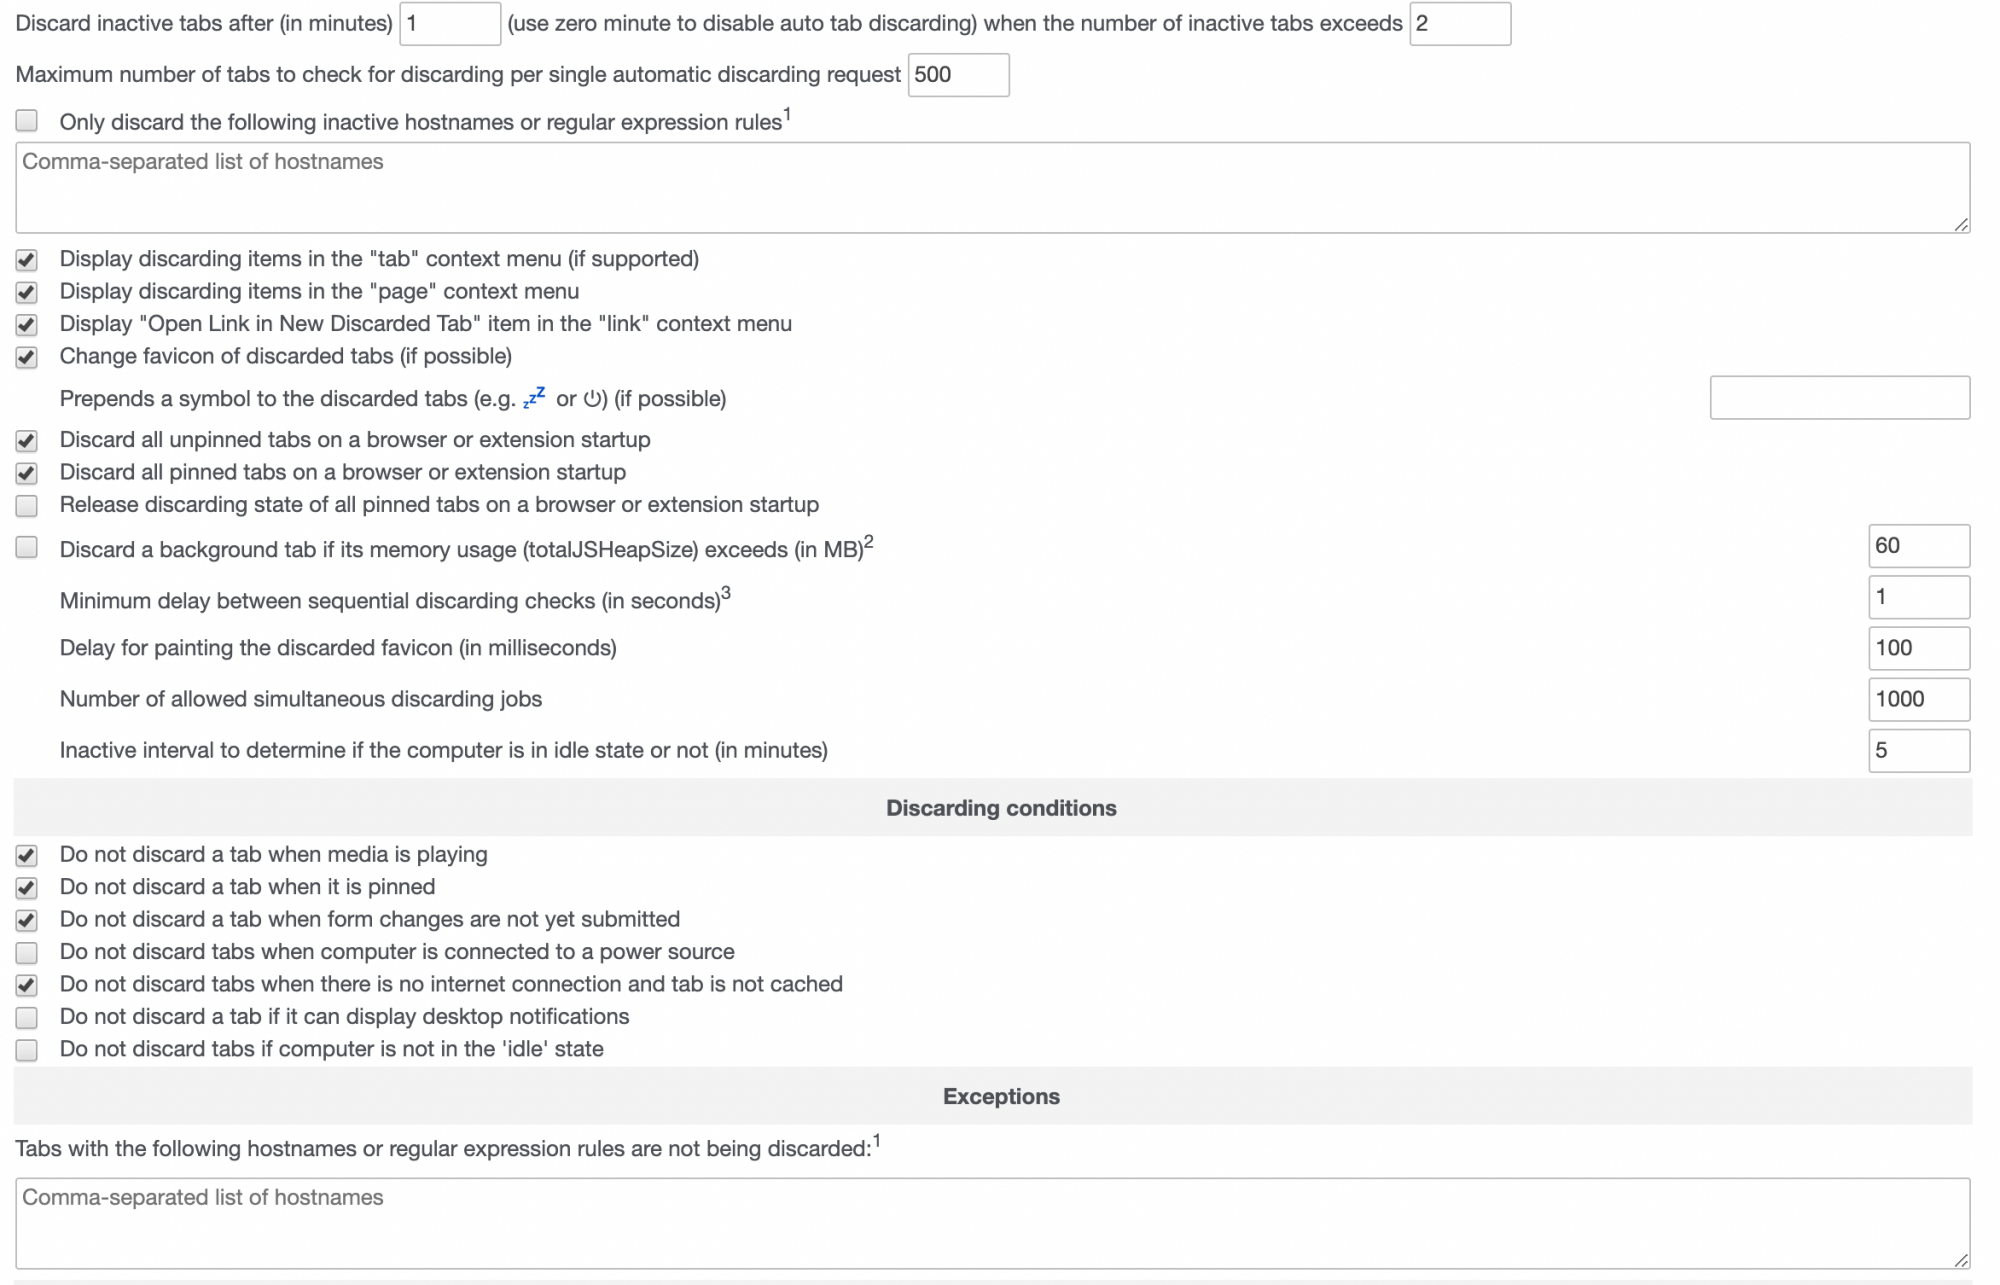
Task: Click the exceptions hostnames text area
Action: coord(992,1223)
